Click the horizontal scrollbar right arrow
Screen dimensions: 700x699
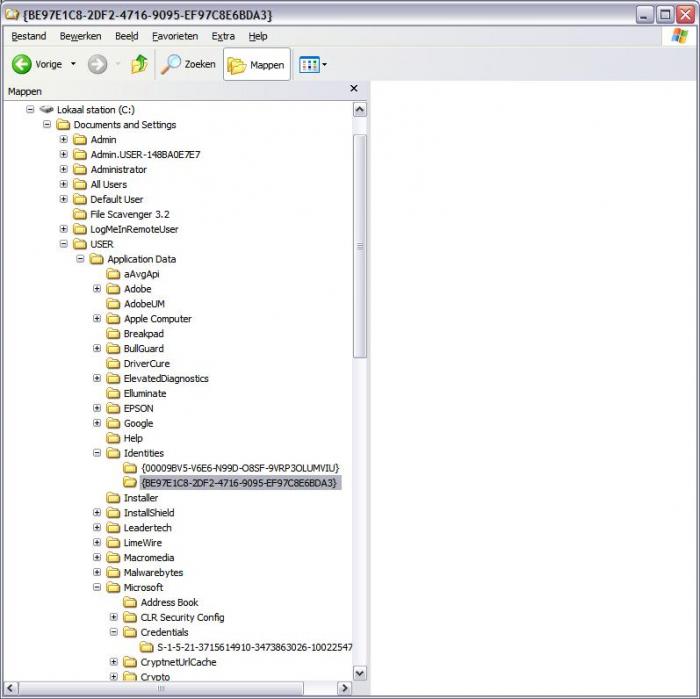(x=344, y=688)
